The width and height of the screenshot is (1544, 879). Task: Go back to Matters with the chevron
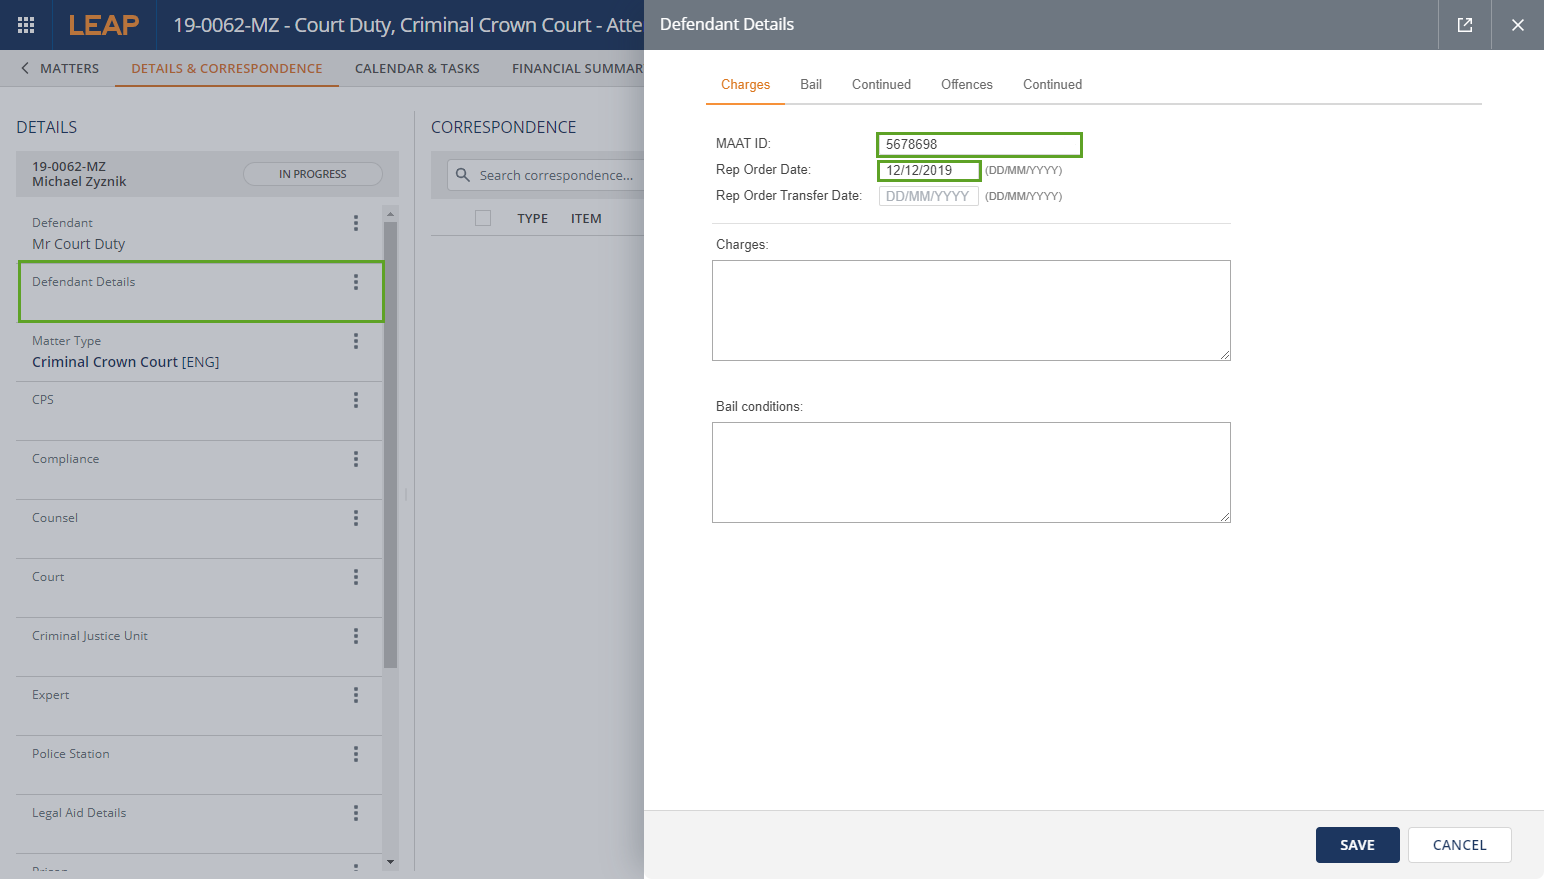[x=25, y=68]
